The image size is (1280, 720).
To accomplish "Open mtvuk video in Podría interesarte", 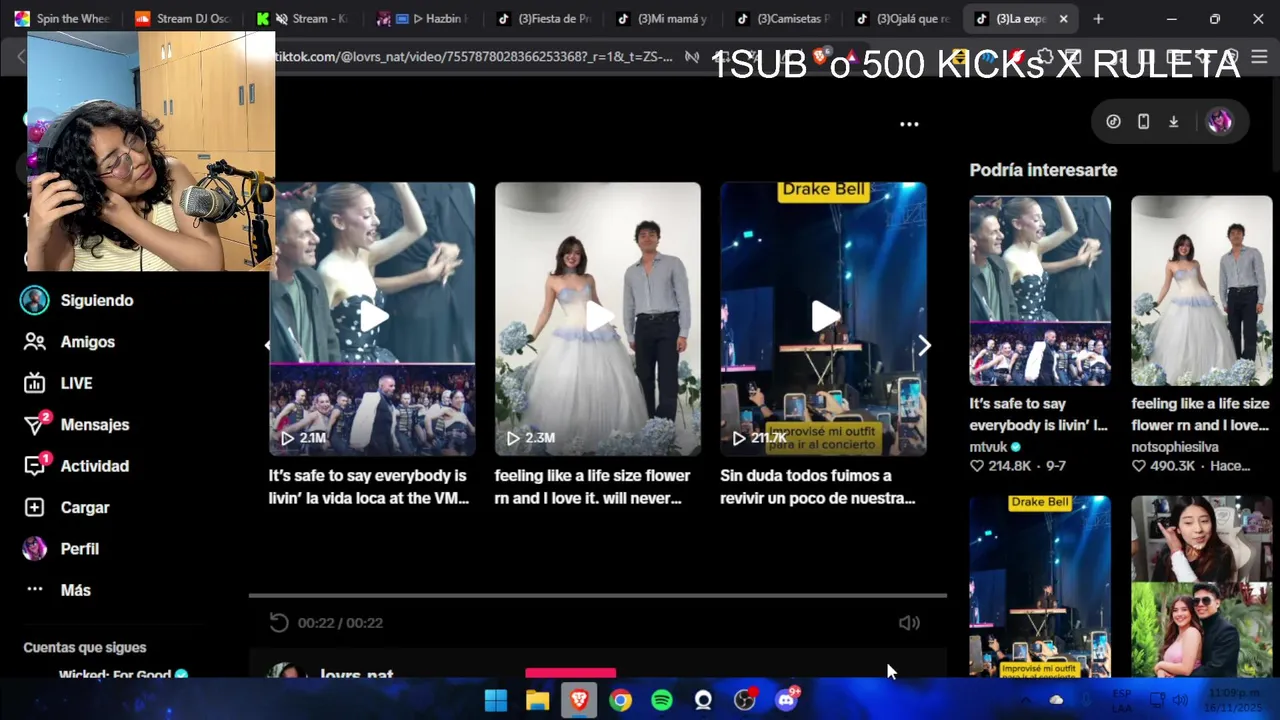I will click(x=1040, y=291).
